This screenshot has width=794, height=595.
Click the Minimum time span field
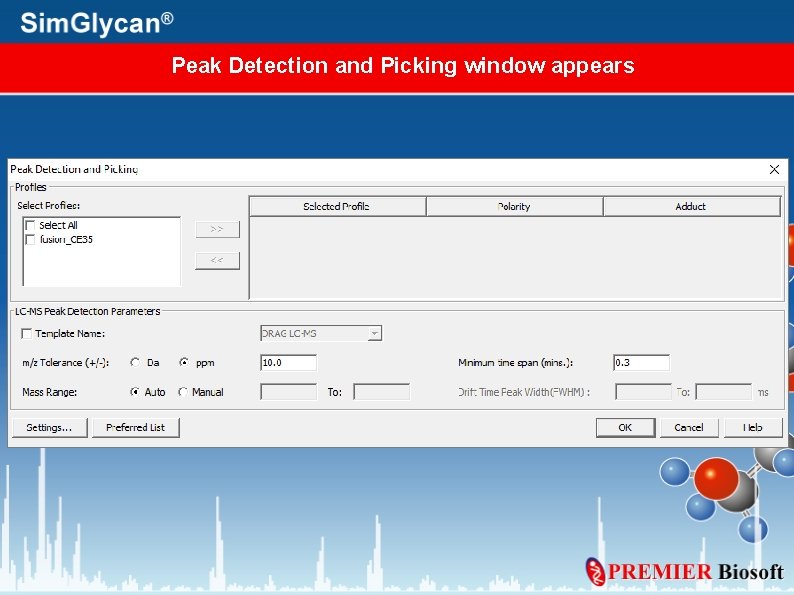pos(641,363)
